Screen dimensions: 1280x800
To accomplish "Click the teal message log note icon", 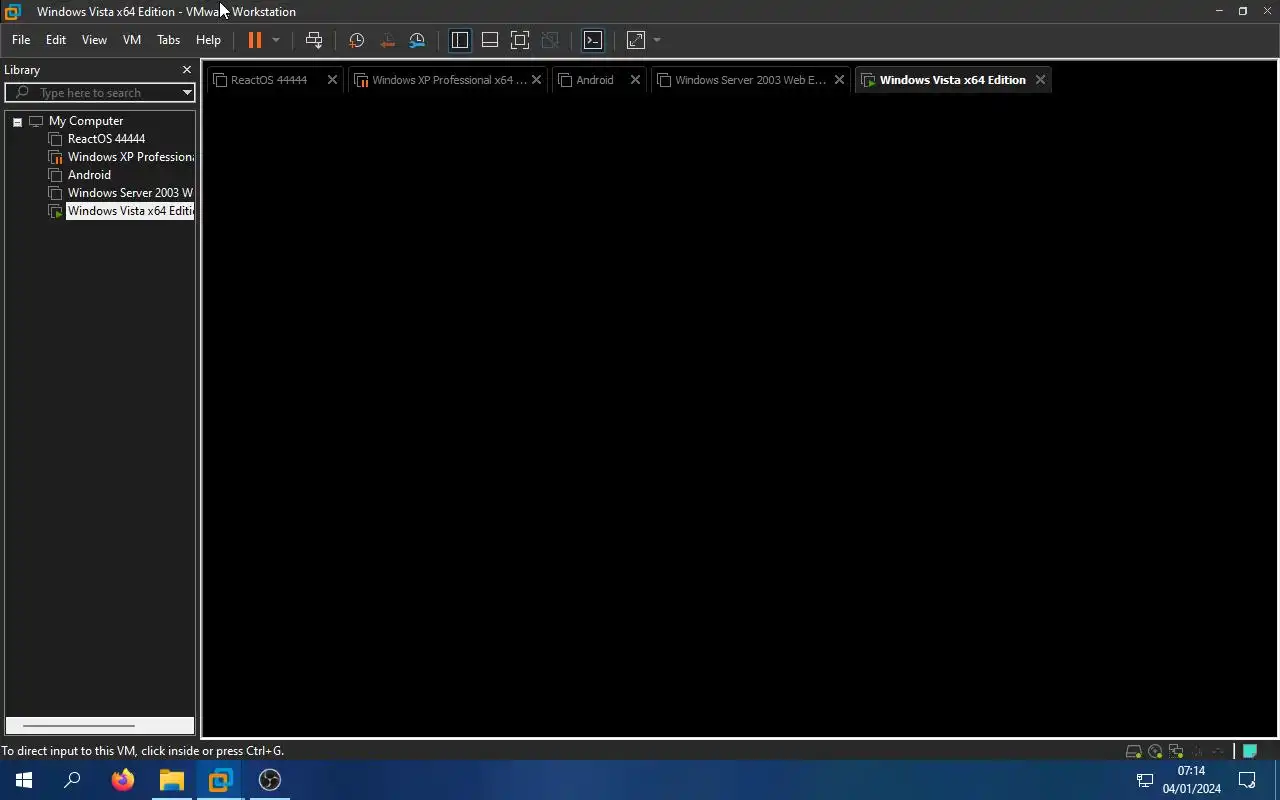I will [1250, 751].
